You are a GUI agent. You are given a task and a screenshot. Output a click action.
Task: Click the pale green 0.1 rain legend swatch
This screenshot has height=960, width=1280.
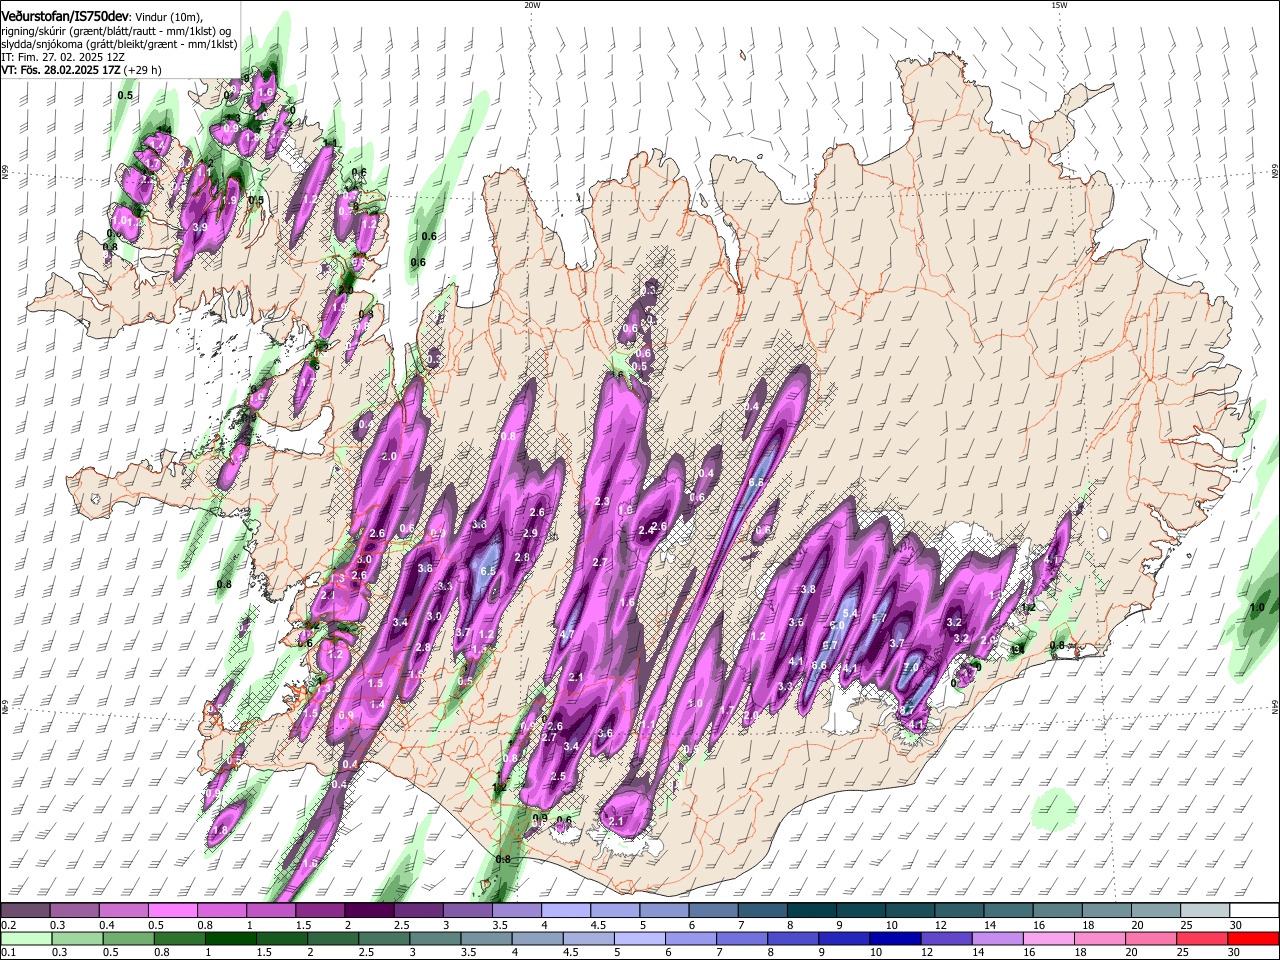click(25, 938)
